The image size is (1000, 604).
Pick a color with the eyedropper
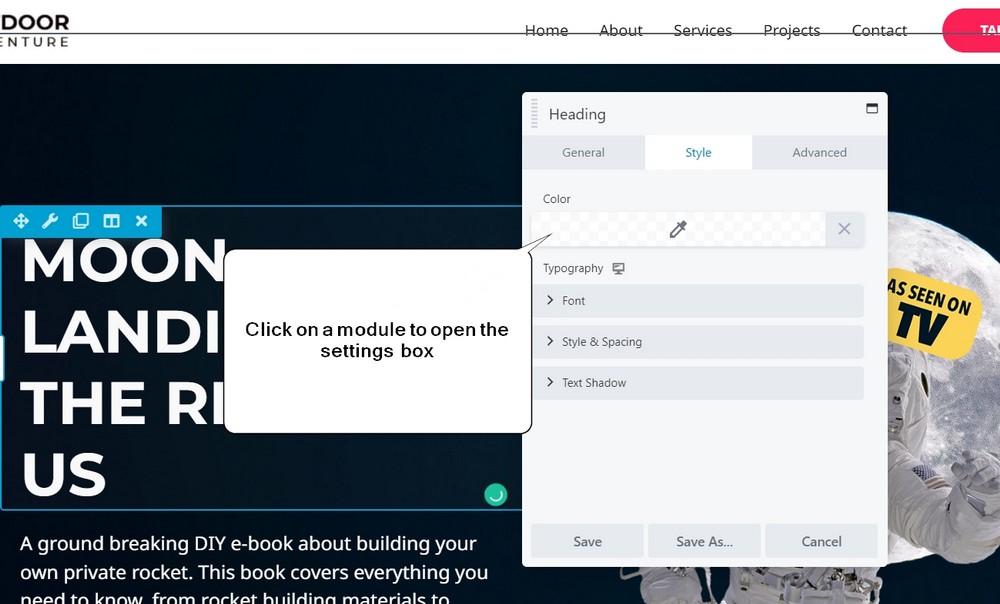677,229
